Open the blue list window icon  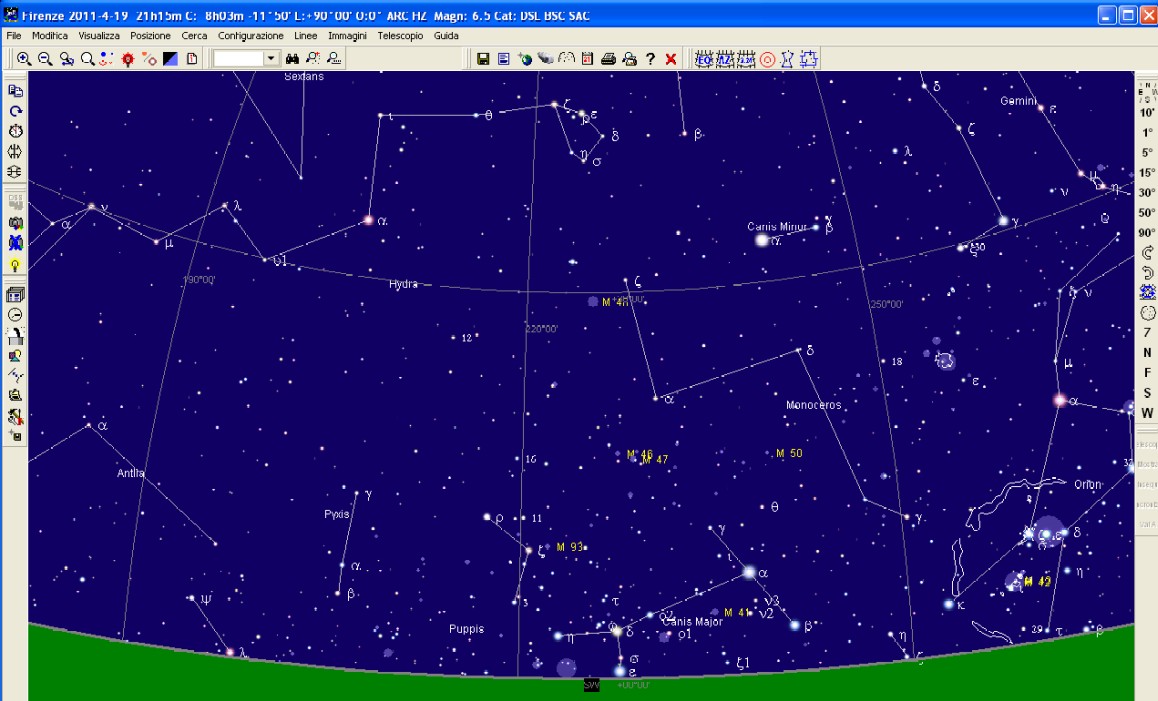(x=504, y=58)
